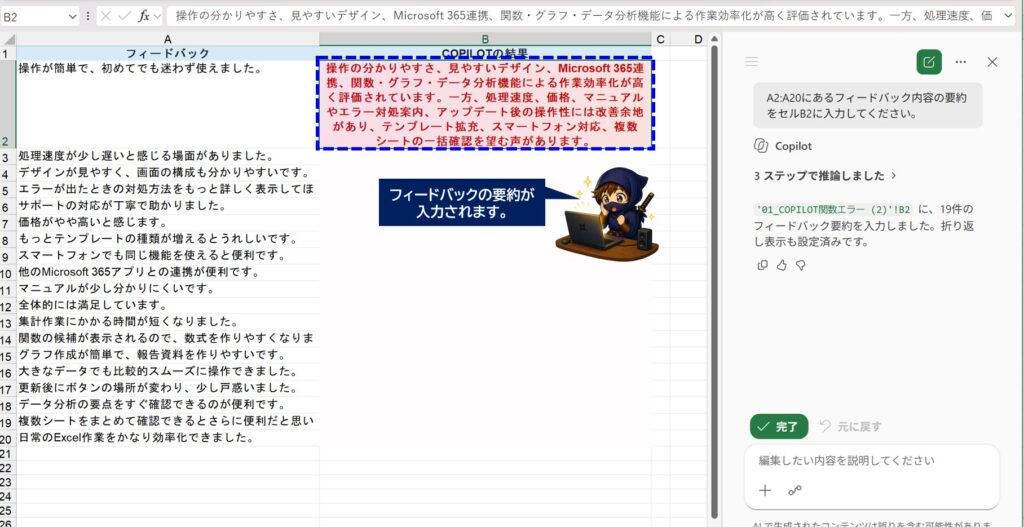Select cell デザインが見やすく、画面の構成も分かりやすいです。
Viewport: 1024px width, 527px height.
pyautogui.click(x=168, y=173)
